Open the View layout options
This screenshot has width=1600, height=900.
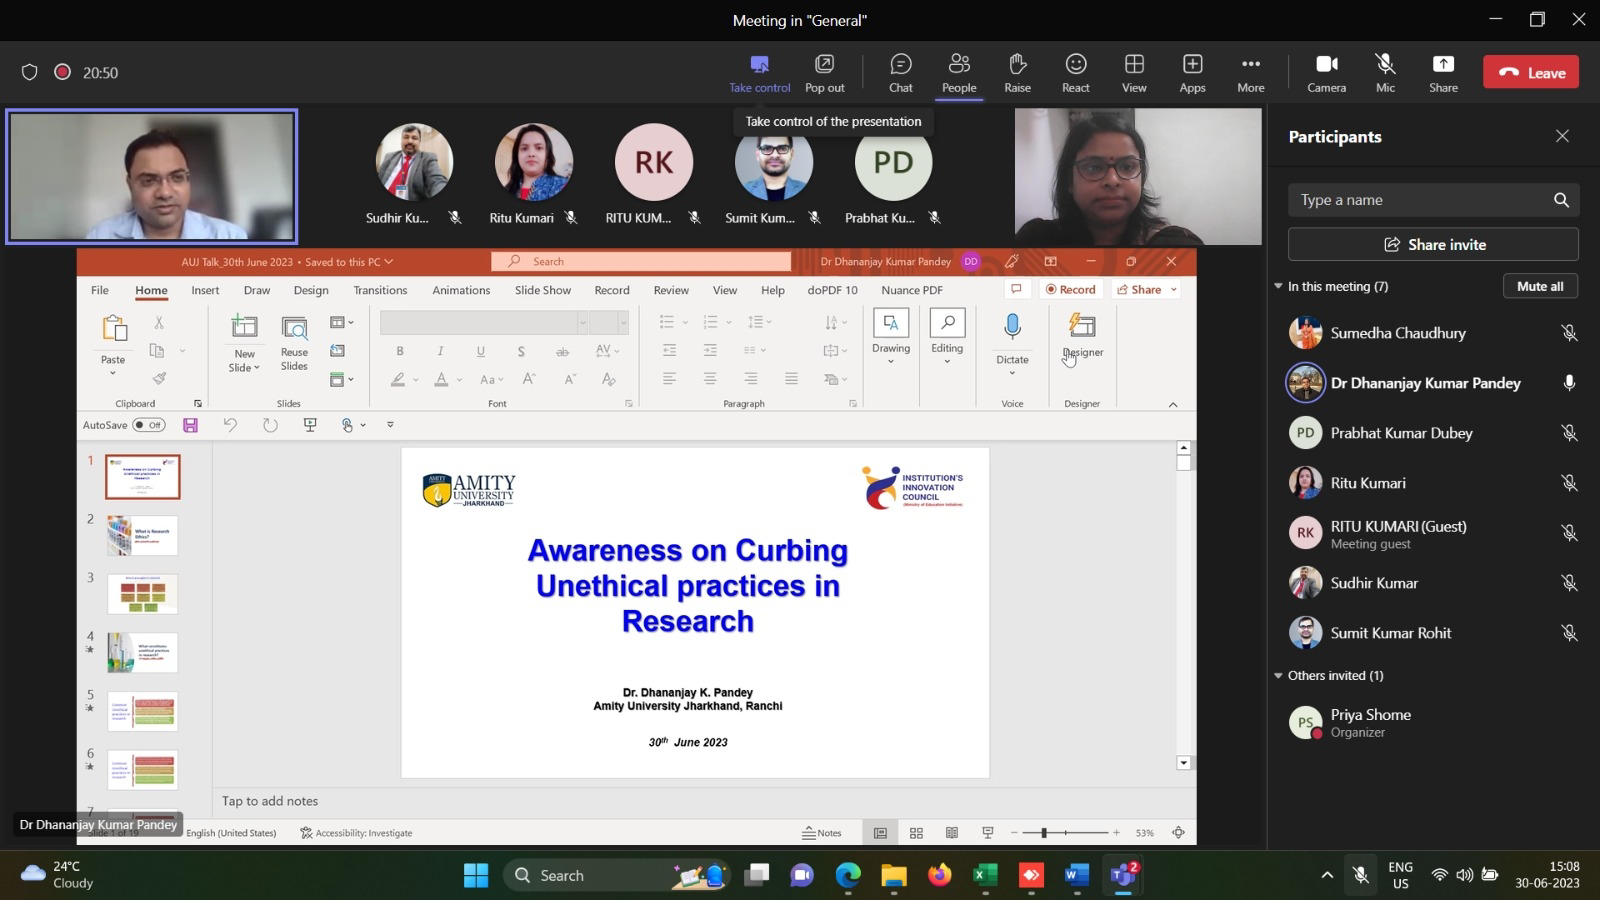click(x=1134, y=73)
